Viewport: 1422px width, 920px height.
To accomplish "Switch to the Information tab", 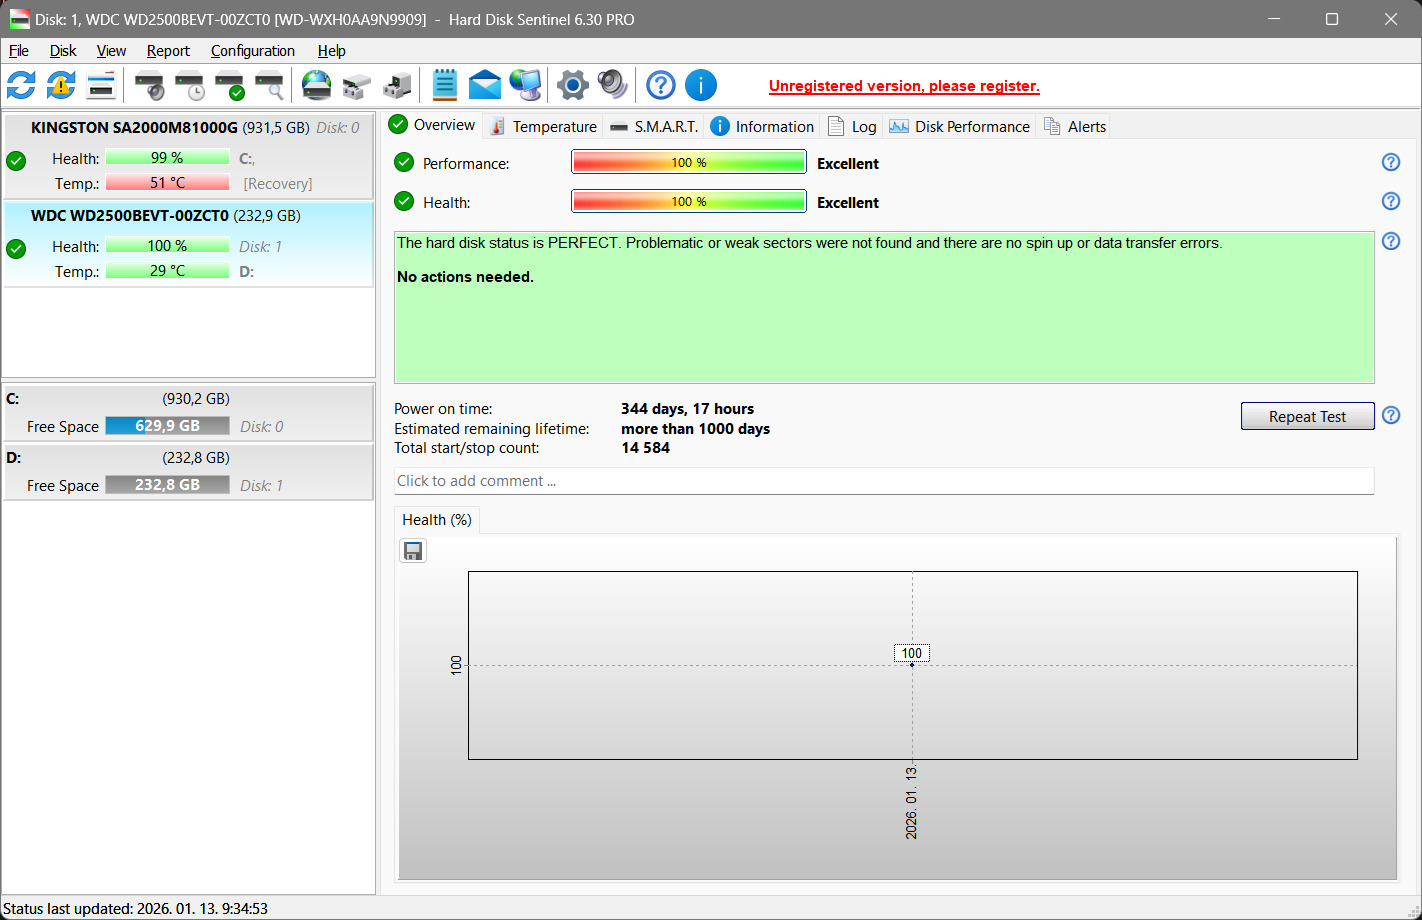I will coord(762,126).
